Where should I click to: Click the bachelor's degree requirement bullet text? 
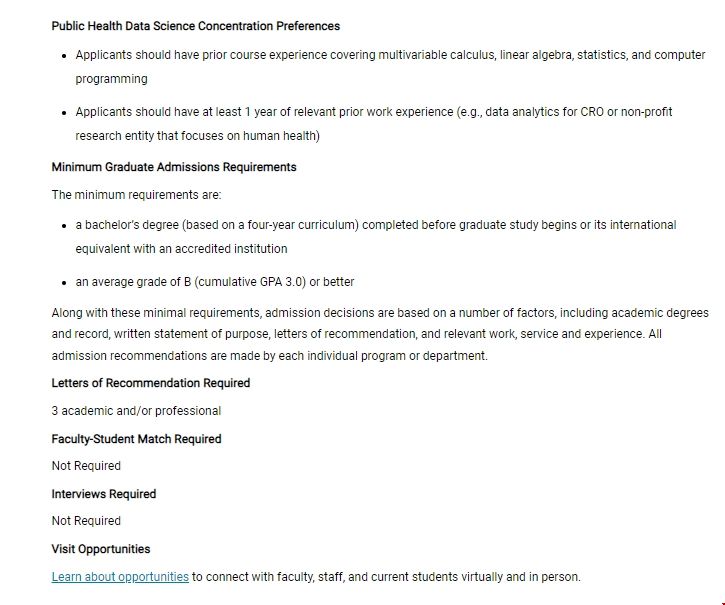375,225
